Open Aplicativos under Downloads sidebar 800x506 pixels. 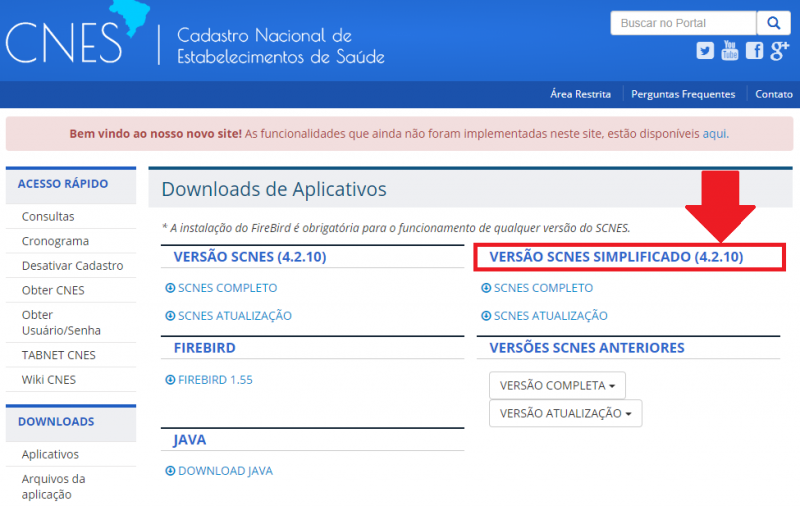tap(50, 455)
